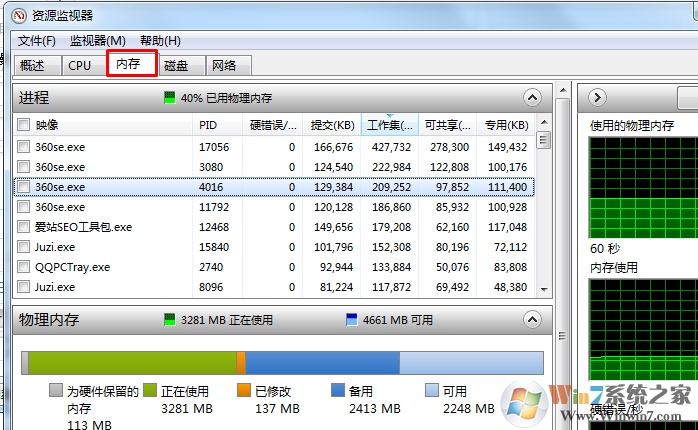Click the 137 MB 已修改 value
Viewport: 698px width, 430px height.
pos(277,408)
